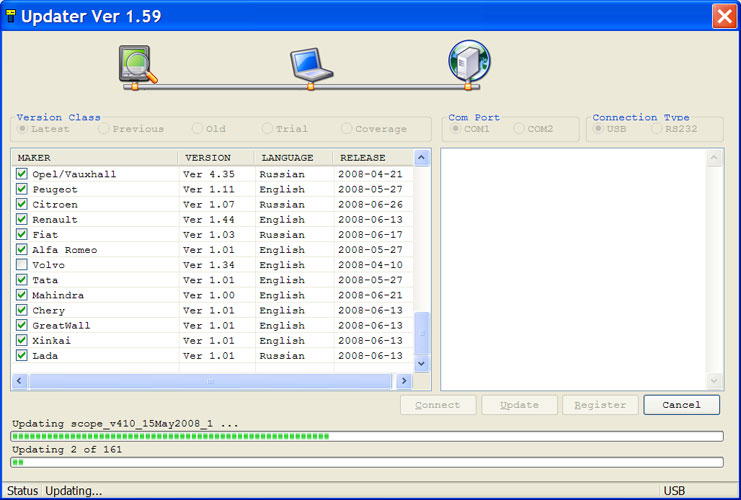The height and width of the screenshot is (500, 741).
Task: Click the Peugeot release date 2008-05-27
Action: point(370,189)
